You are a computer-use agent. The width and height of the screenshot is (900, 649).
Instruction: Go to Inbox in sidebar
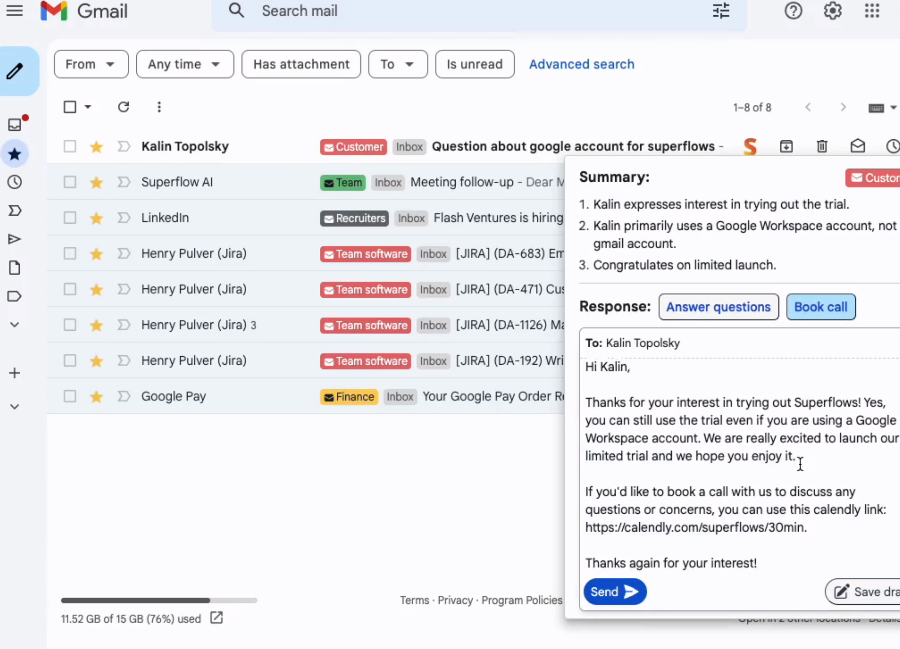pos(15,125)
